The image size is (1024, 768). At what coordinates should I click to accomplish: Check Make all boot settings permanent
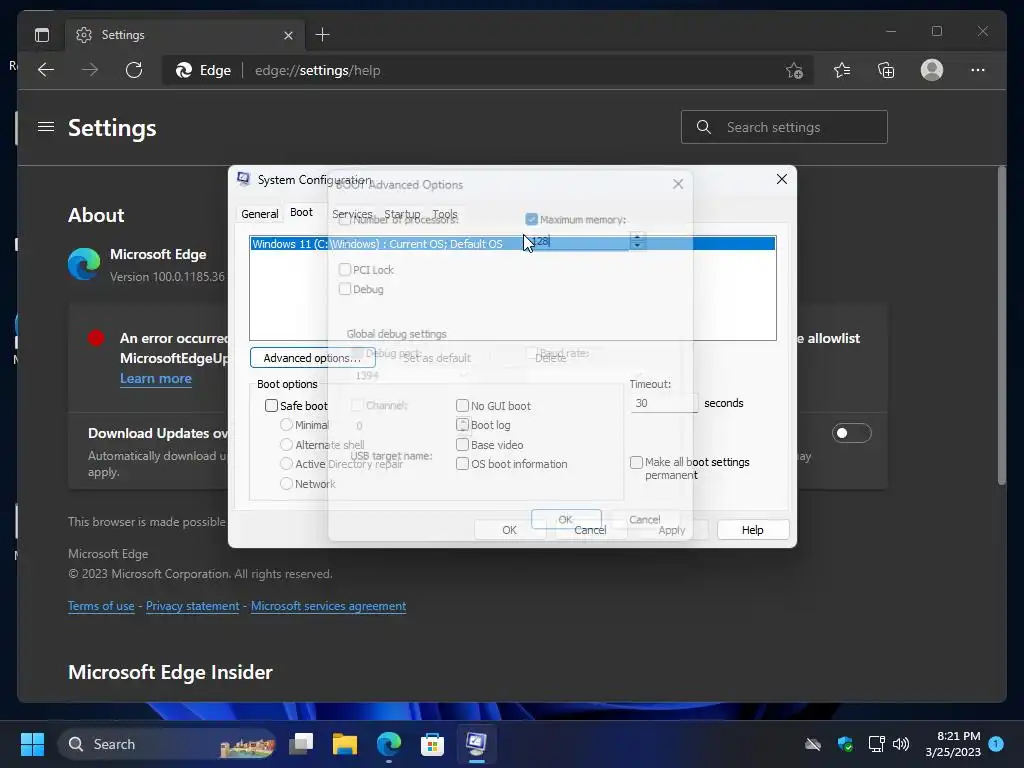636,462
